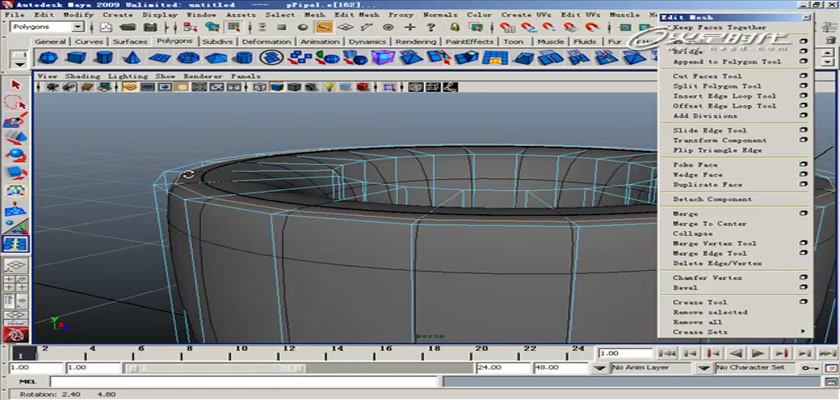Open the No Anim Layer dropdown arrow
Screen dimensions: 840x400
coord(601,368)
